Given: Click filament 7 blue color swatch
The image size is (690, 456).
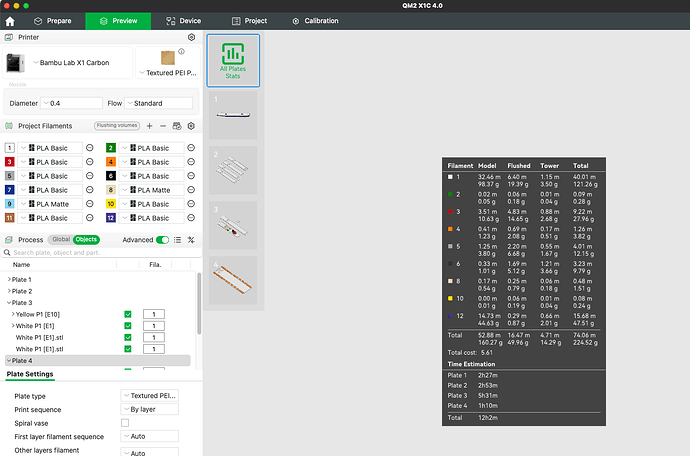Looking at the screenshot, I should [x=9, y=190].
